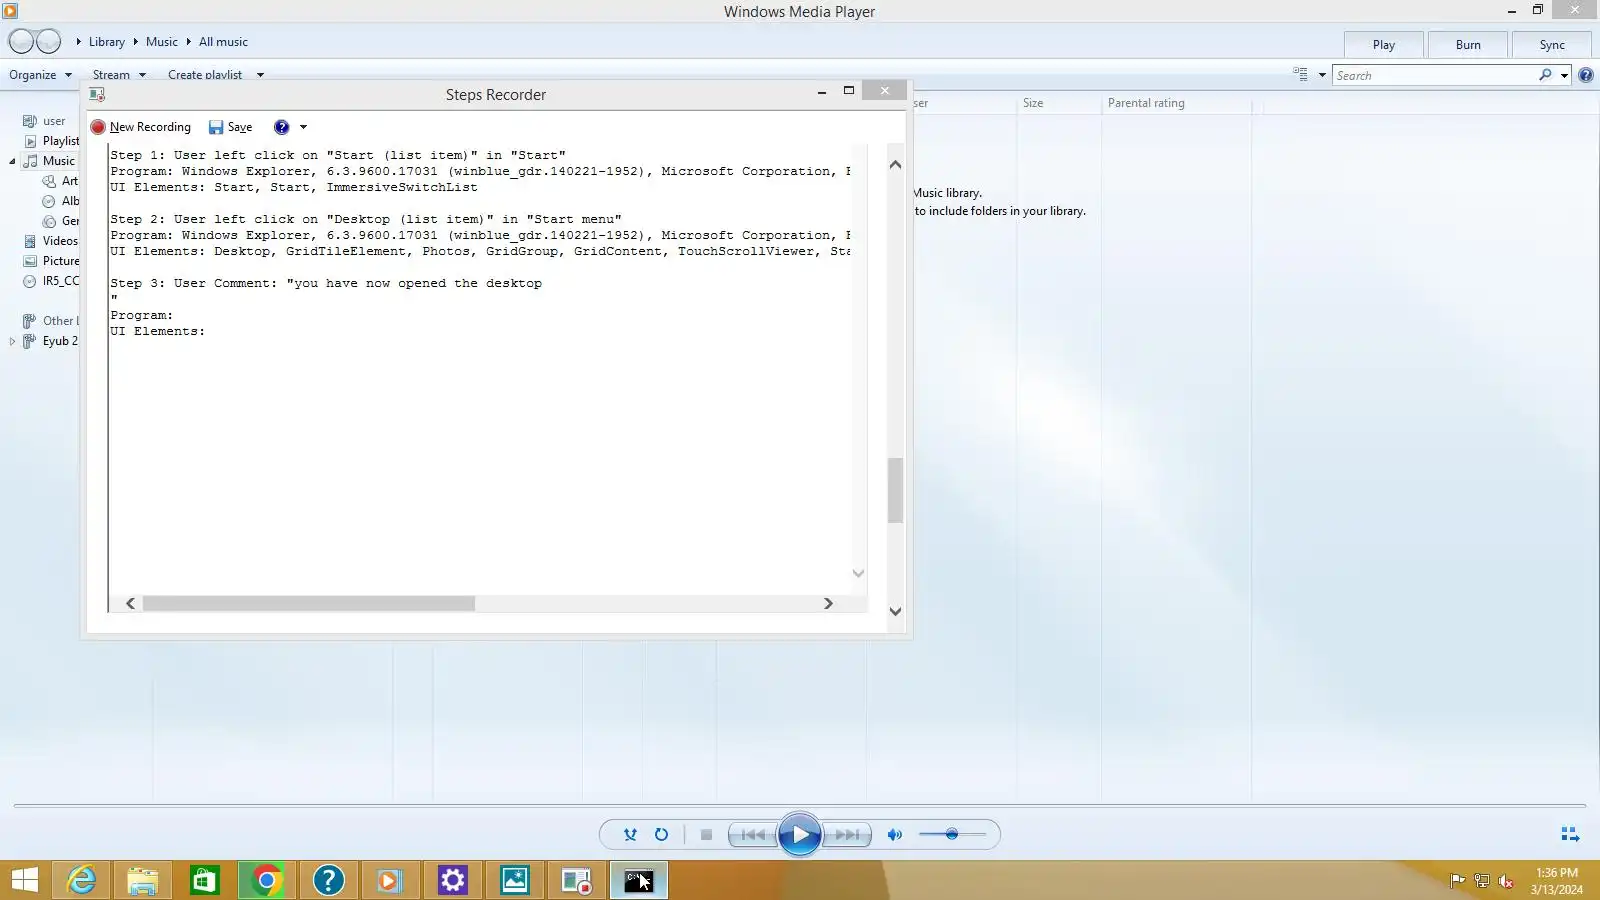Open Windows Media Player taskbar icon
1600x900 pixels.
tap(391, 880)
